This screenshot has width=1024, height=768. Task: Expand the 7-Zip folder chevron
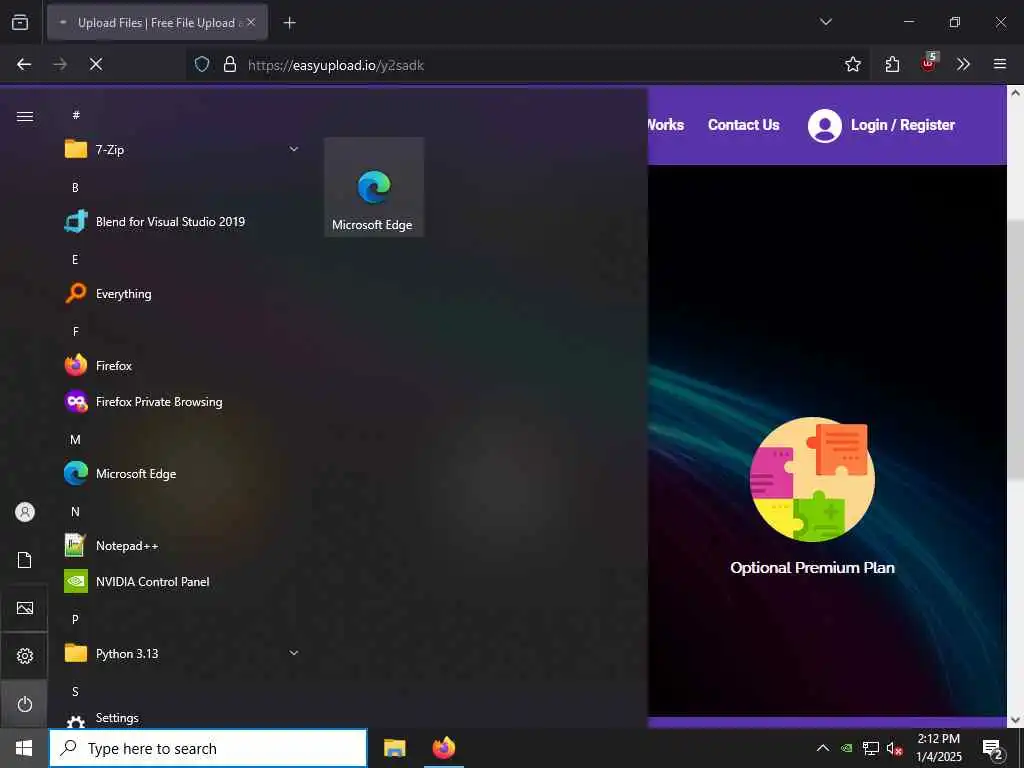pyautogui.click(x=294, y=150)
